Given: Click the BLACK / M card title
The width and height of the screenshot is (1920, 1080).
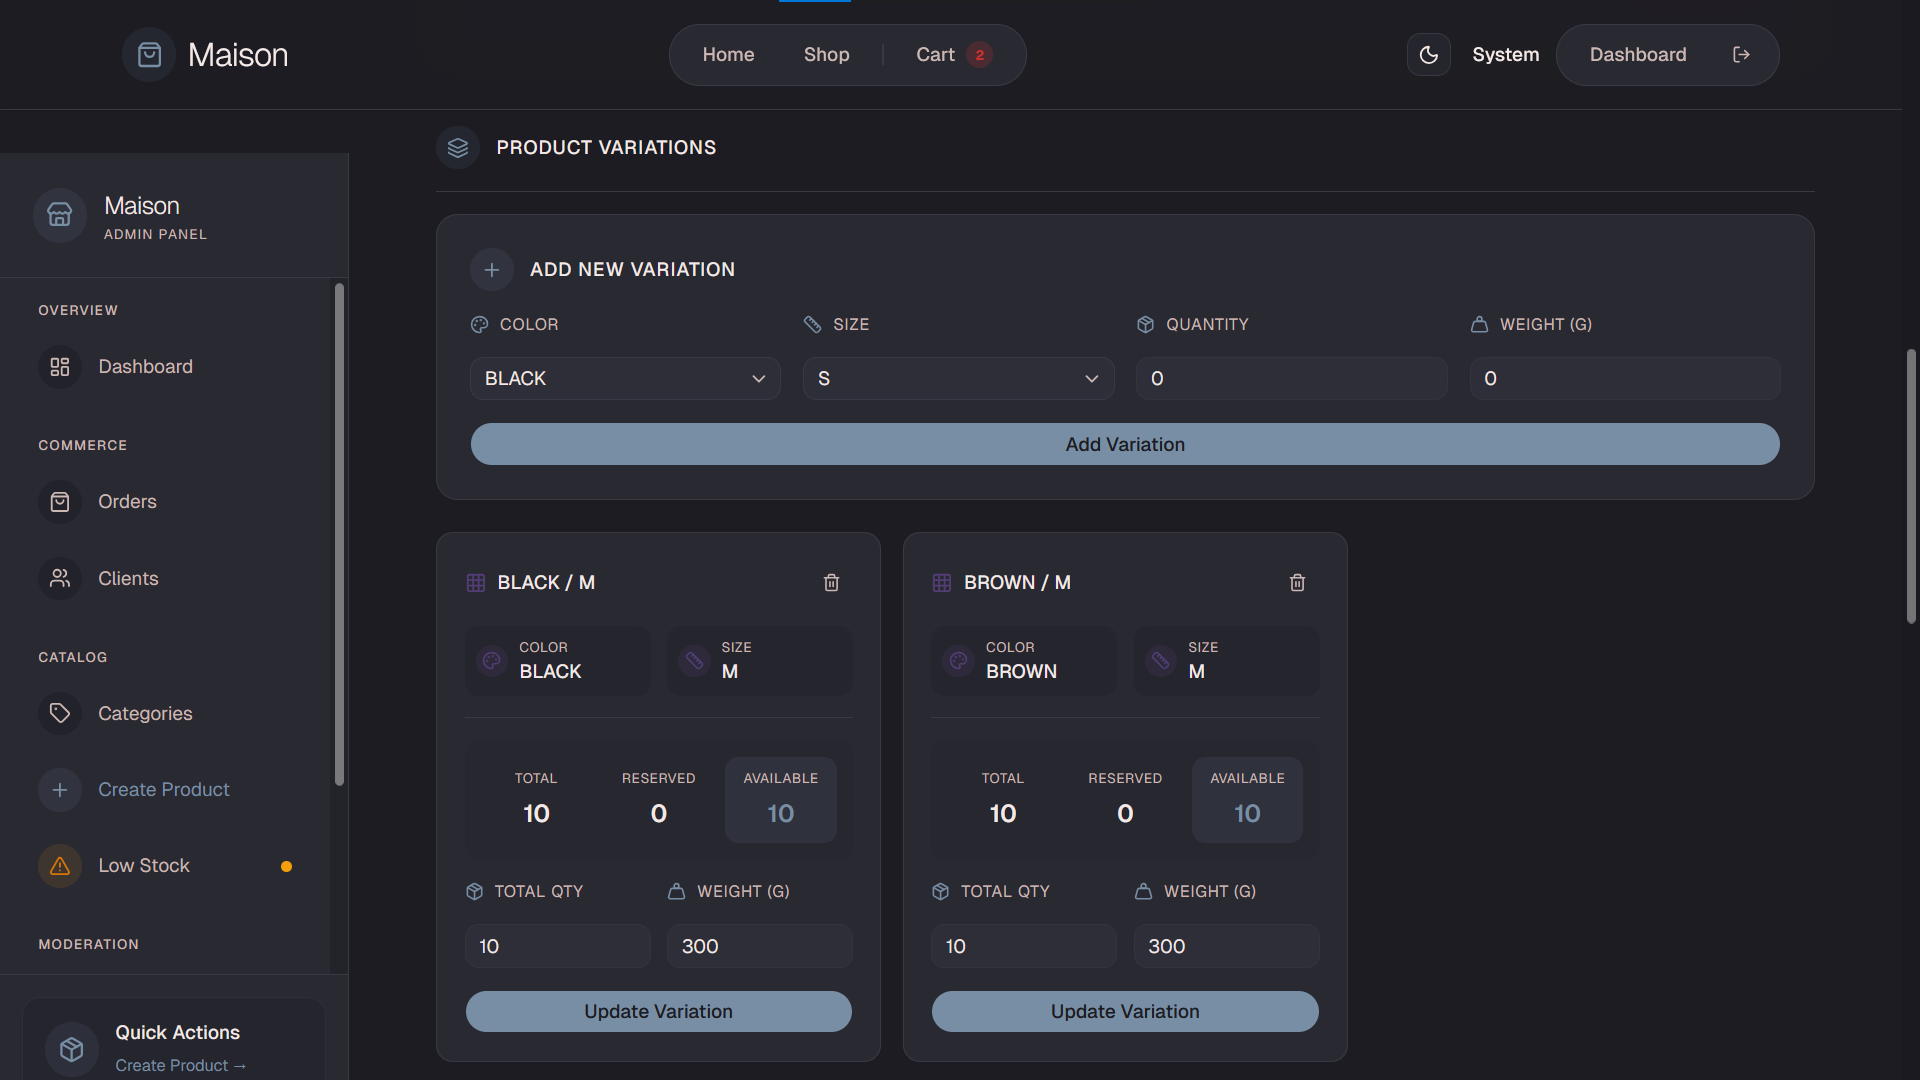Looking at the screenshot, I should click(x=546, y=583).
